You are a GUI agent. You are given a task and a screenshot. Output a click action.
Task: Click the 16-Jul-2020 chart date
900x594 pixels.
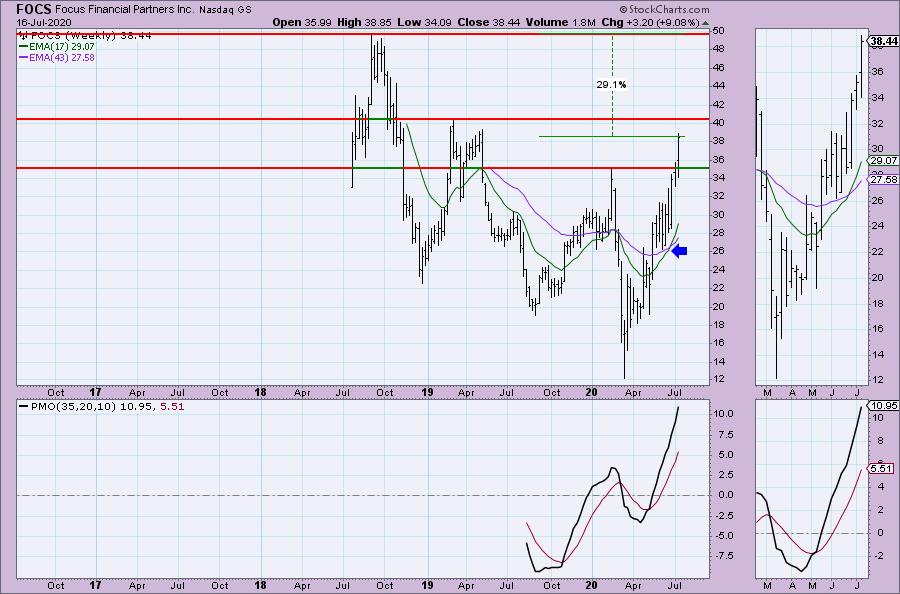point(44,22)
